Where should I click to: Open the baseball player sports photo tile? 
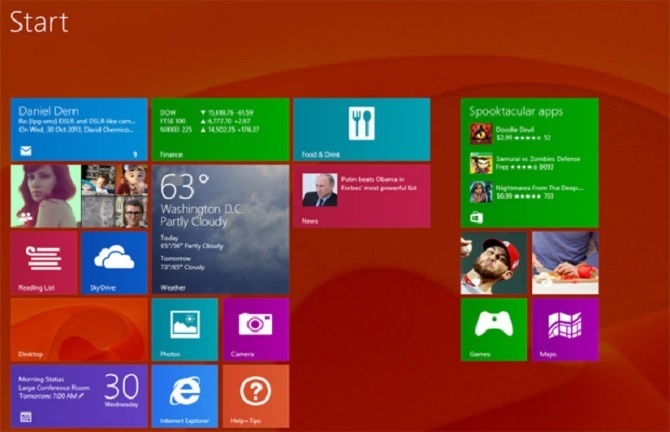tap(493, 263)
